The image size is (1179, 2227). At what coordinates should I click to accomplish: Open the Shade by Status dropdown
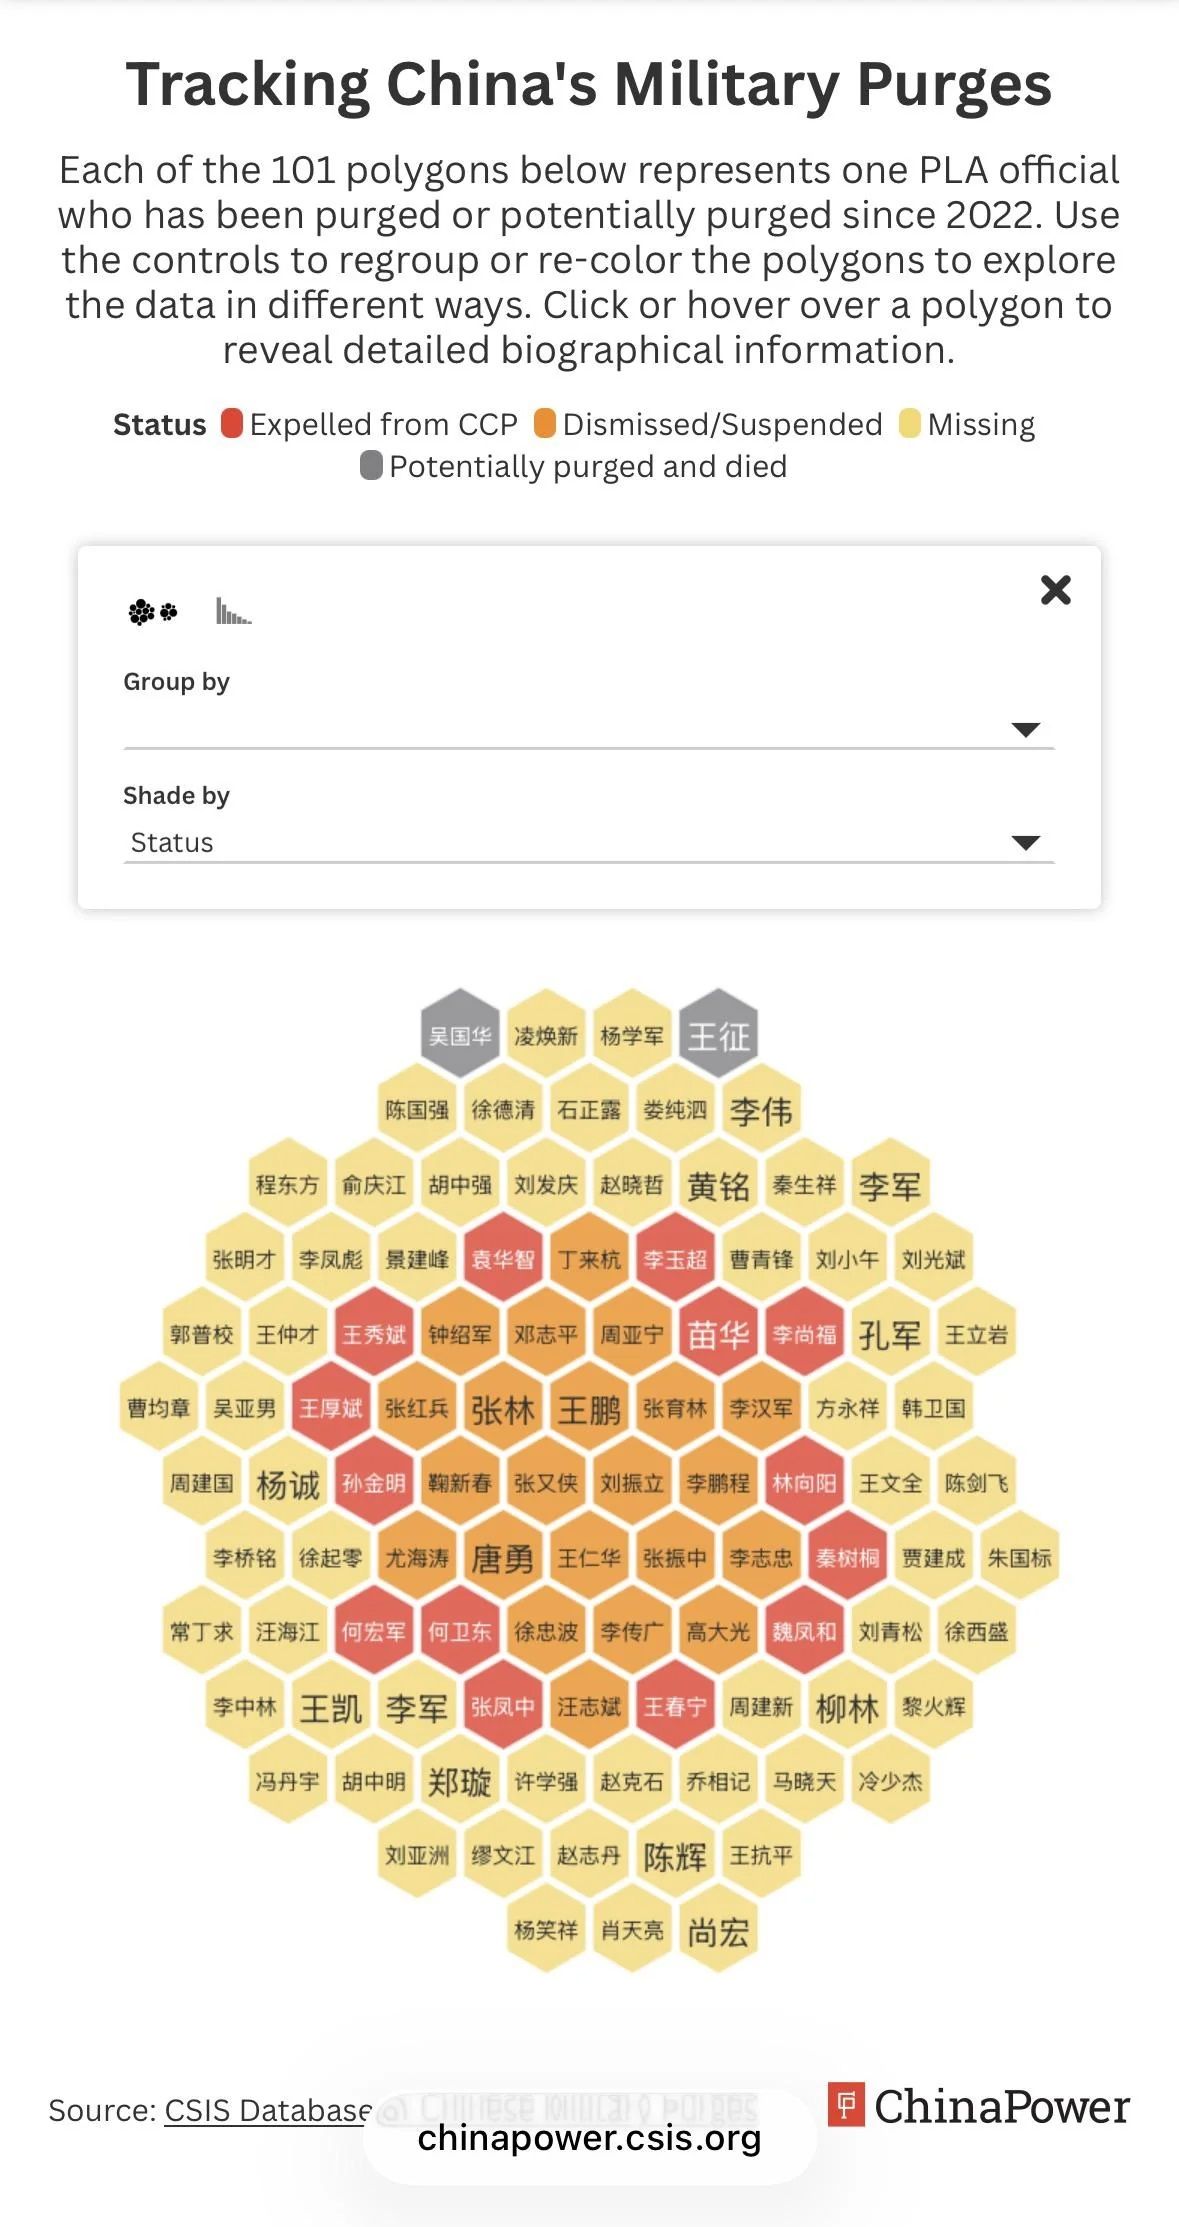(588, 842)
